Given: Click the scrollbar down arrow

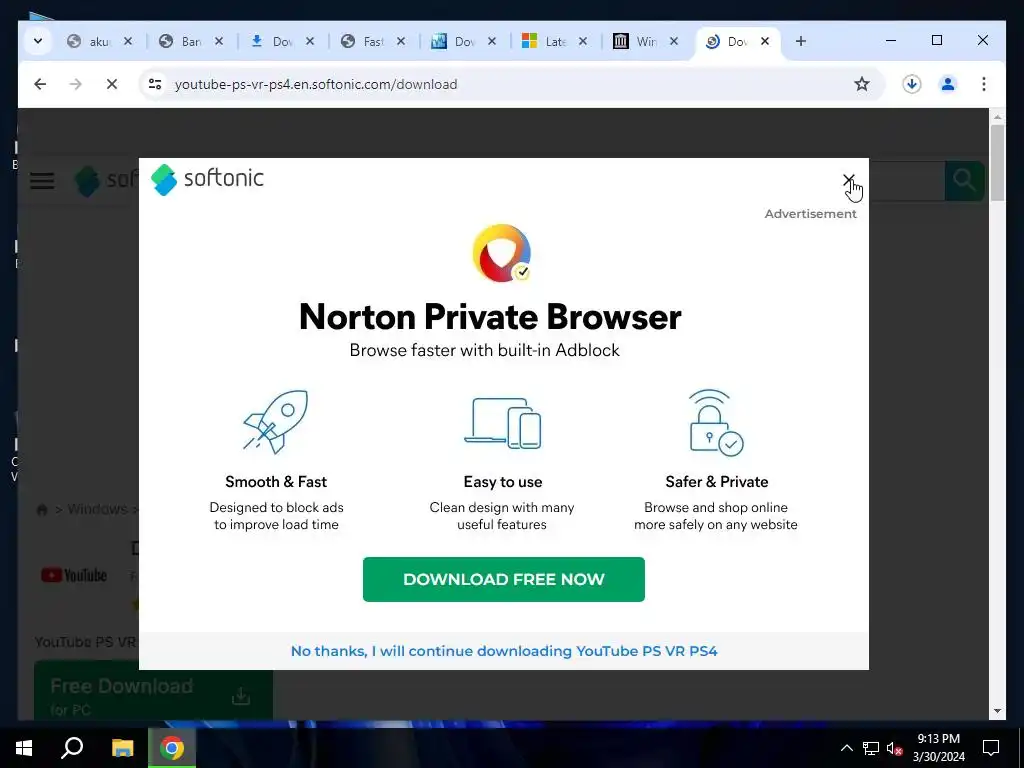Looking at the screenshot, I should 997,711.
